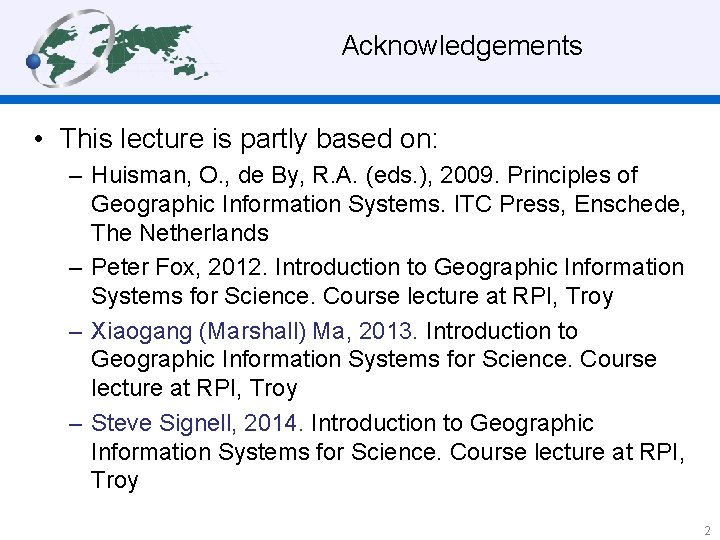
Task: Click "Systems for Science. Course lecture at RPI, Troy" under Peter Fox
Action: 352,297
